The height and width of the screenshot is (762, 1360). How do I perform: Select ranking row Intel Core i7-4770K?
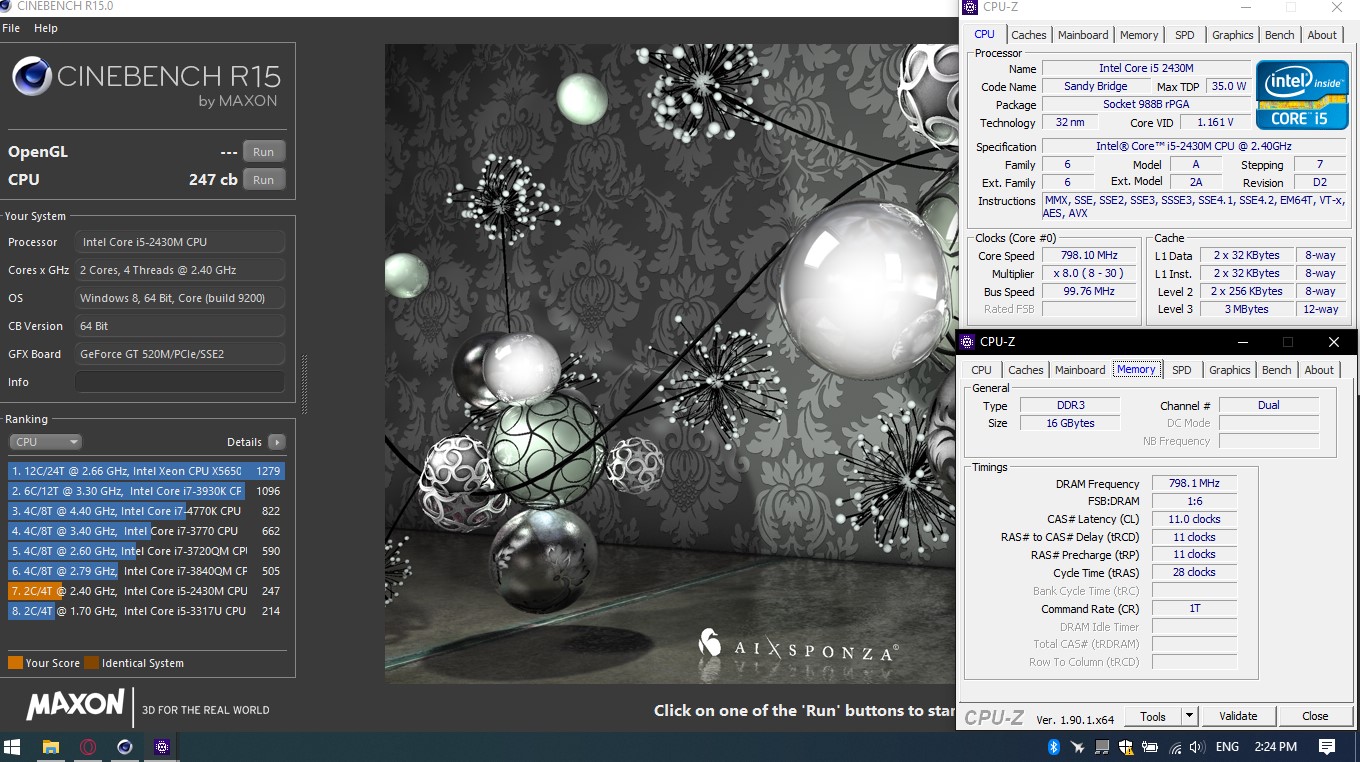coord(147,511)
